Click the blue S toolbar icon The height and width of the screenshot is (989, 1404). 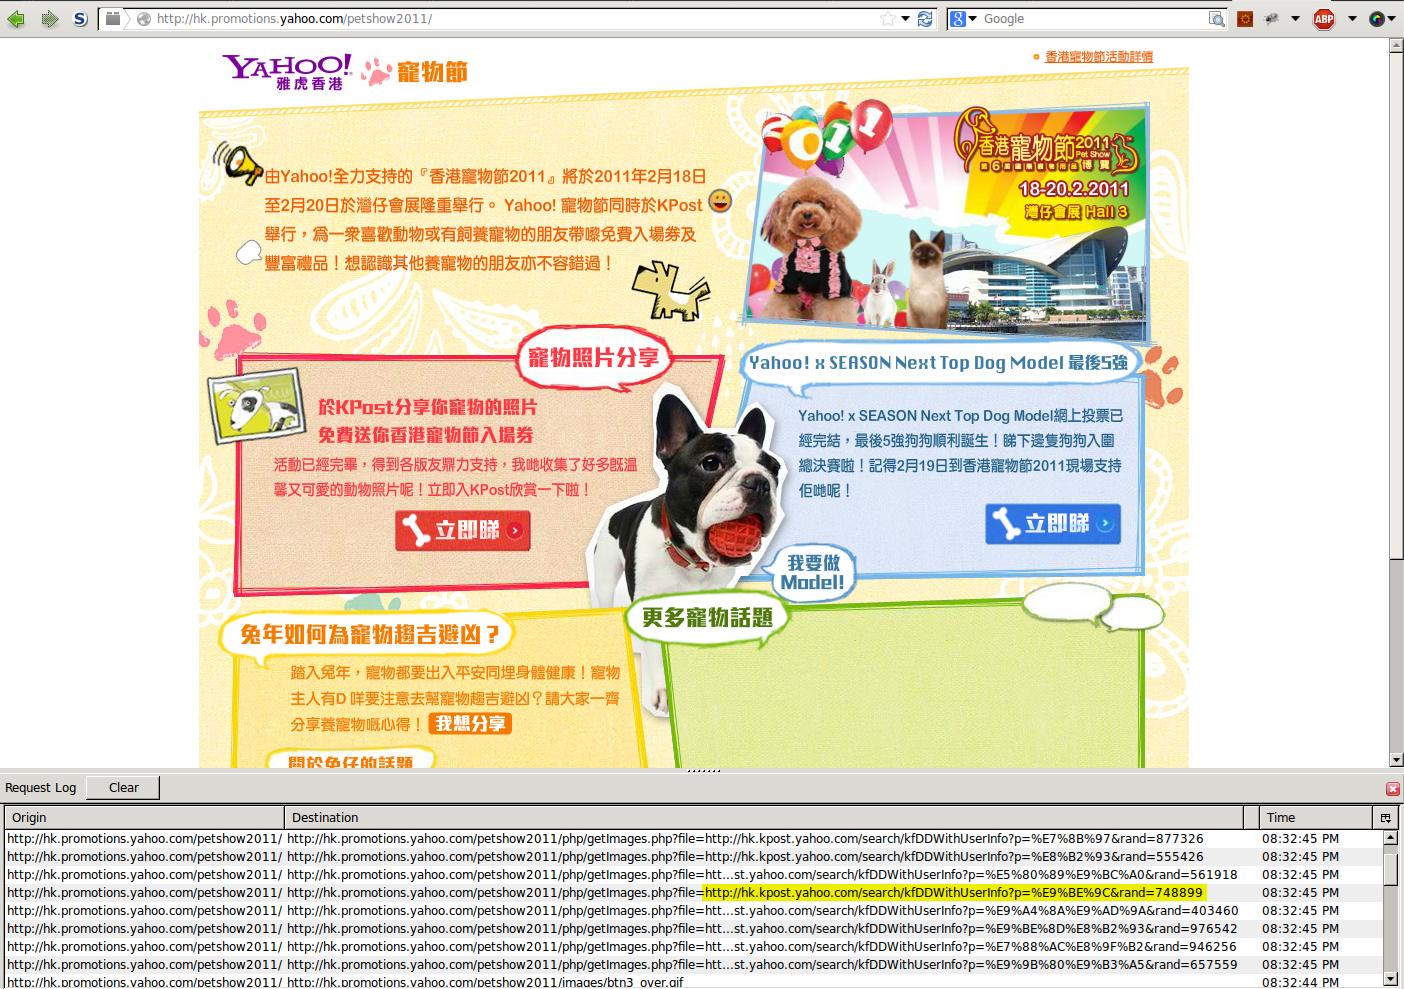[80, 18]
